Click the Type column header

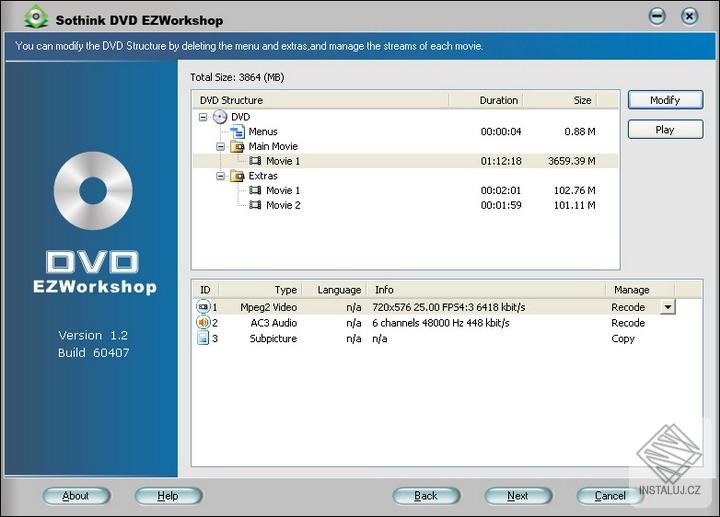pos(260,290)
